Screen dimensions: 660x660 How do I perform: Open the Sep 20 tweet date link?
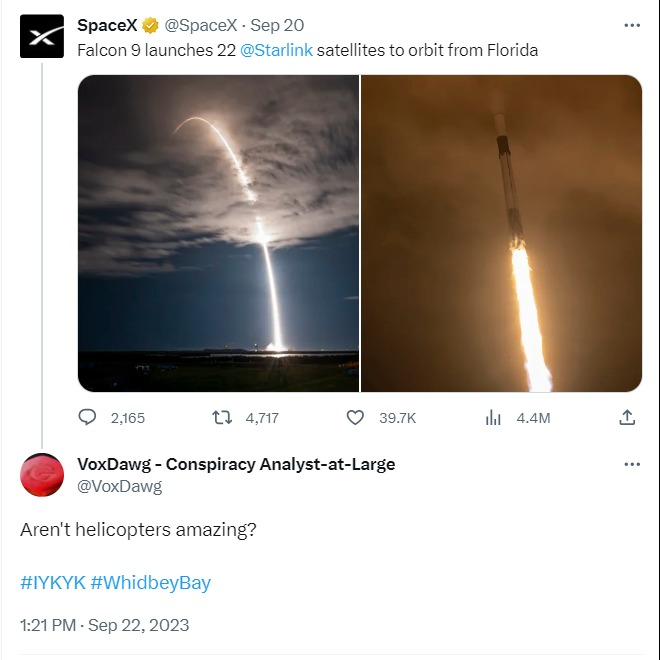pos(280,25)
